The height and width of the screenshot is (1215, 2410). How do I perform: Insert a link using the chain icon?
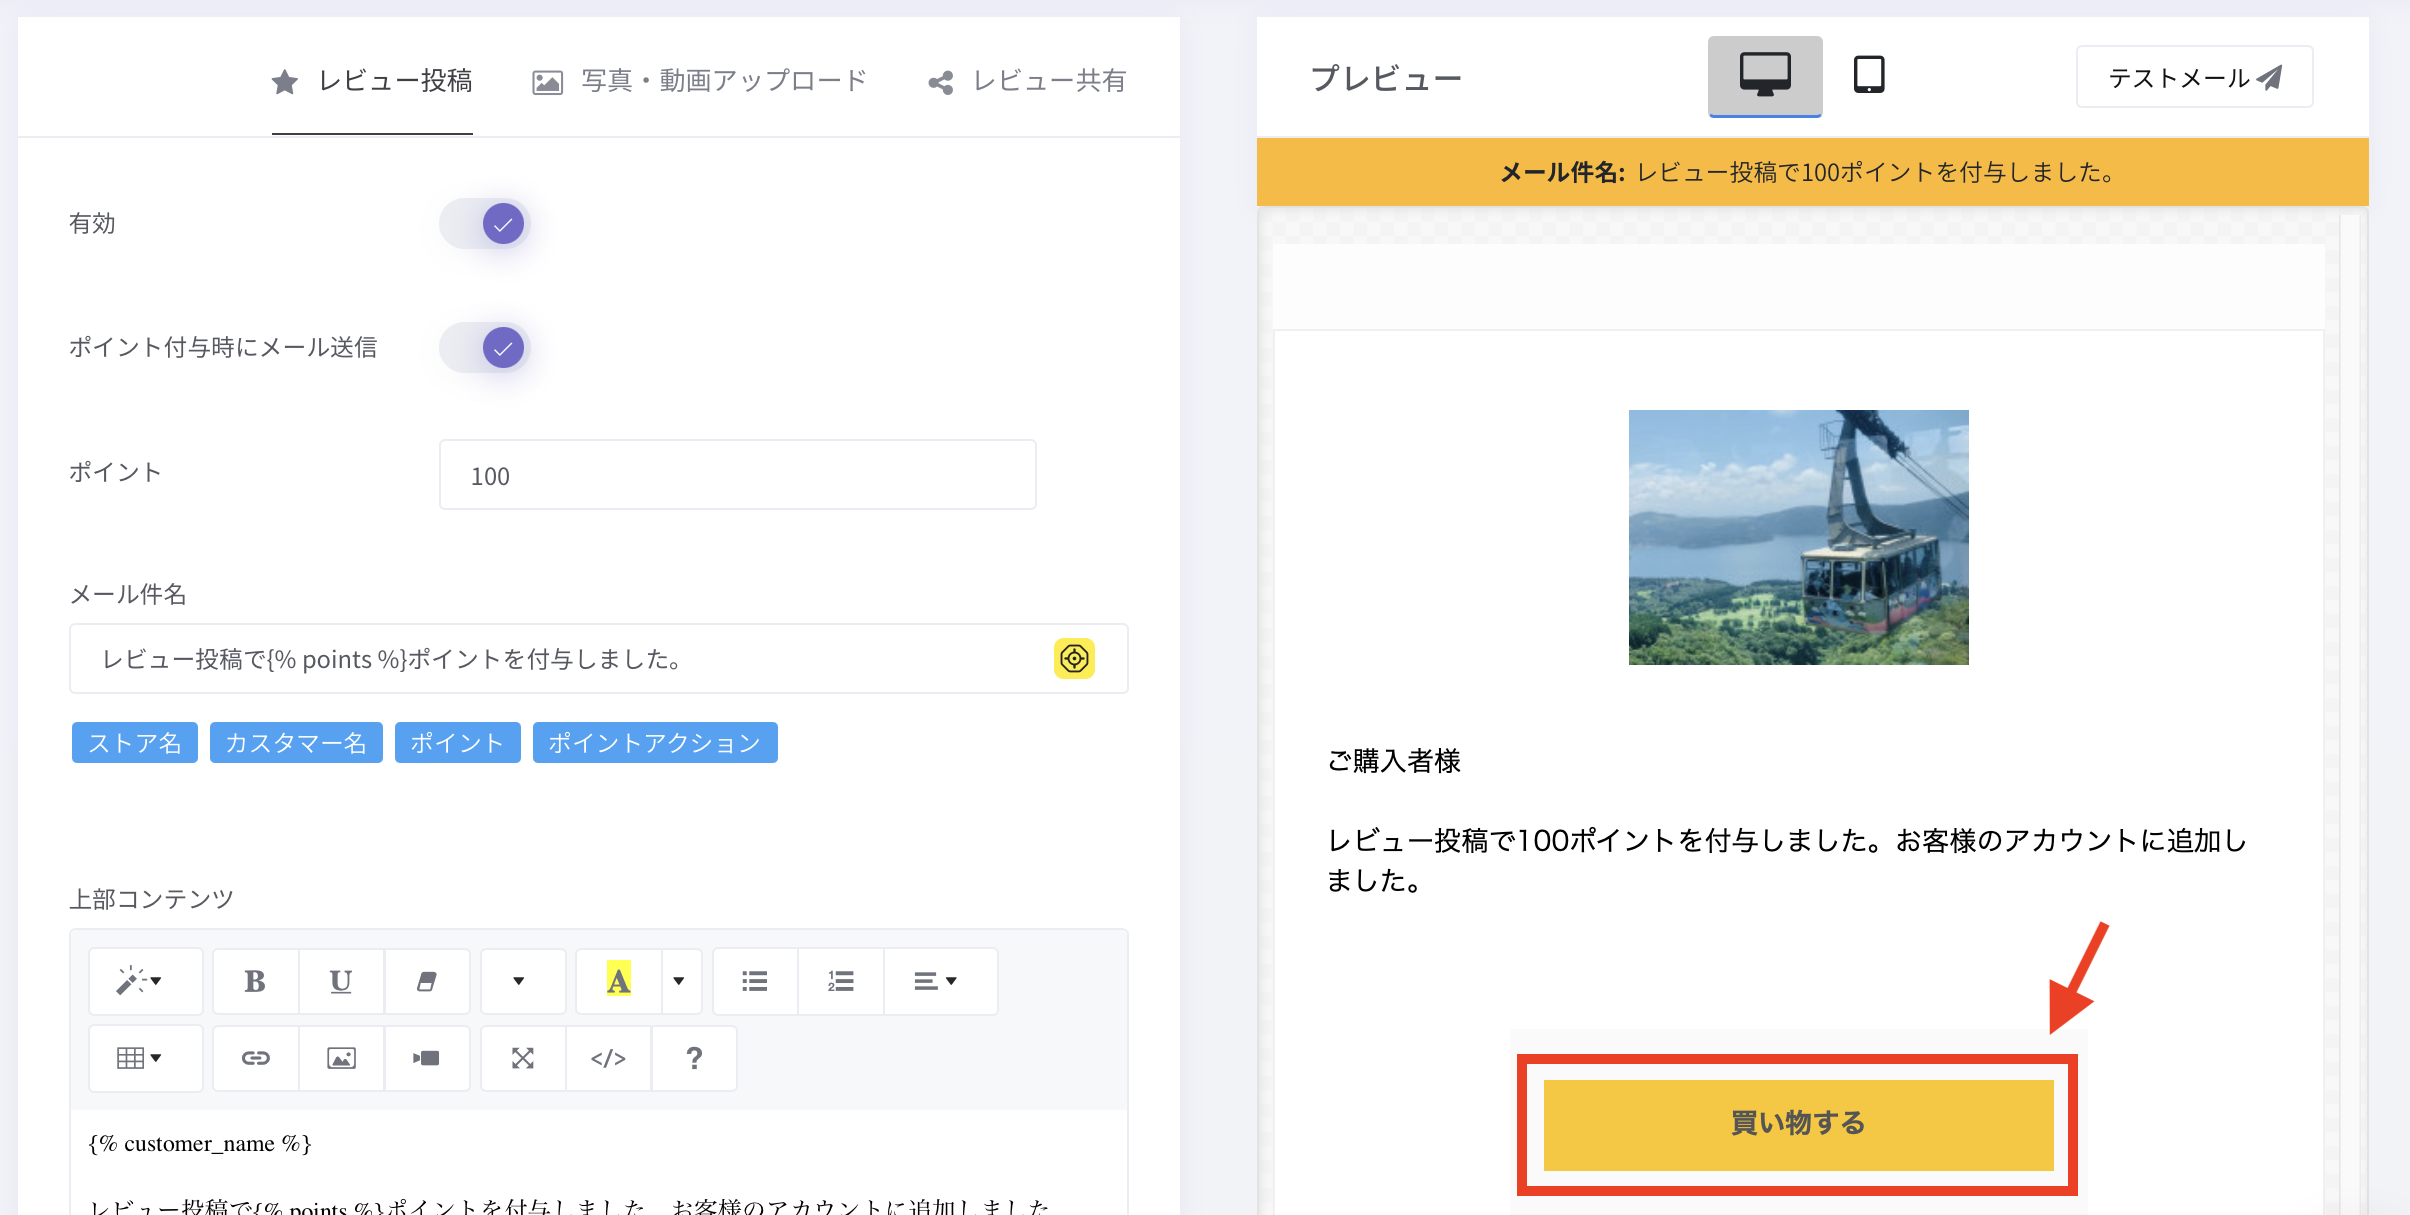255,1058
